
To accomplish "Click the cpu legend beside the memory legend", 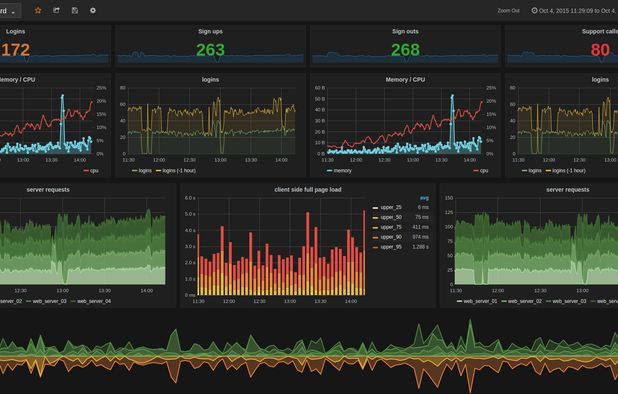I will point(484,171).
